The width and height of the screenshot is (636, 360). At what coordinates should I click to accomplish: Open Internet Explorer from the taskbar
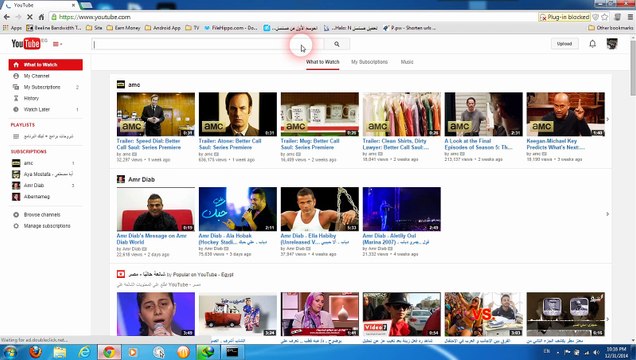tap(84, 352)
